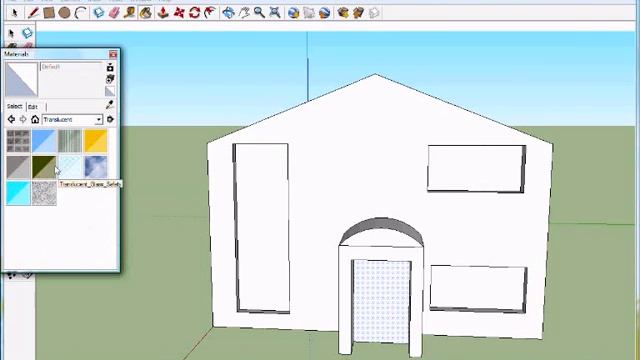
Task: Click the large current material preview
Action: pos(21,79)
